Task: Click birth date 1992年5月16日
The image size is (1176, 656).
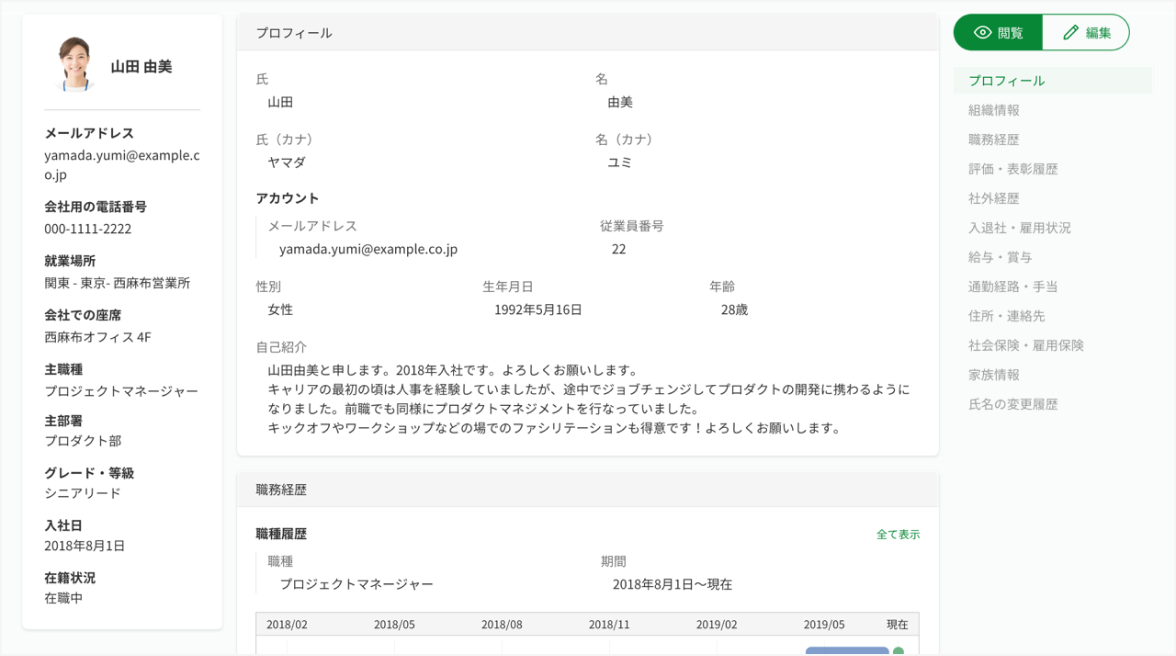Action: click(x=538, y=310)
